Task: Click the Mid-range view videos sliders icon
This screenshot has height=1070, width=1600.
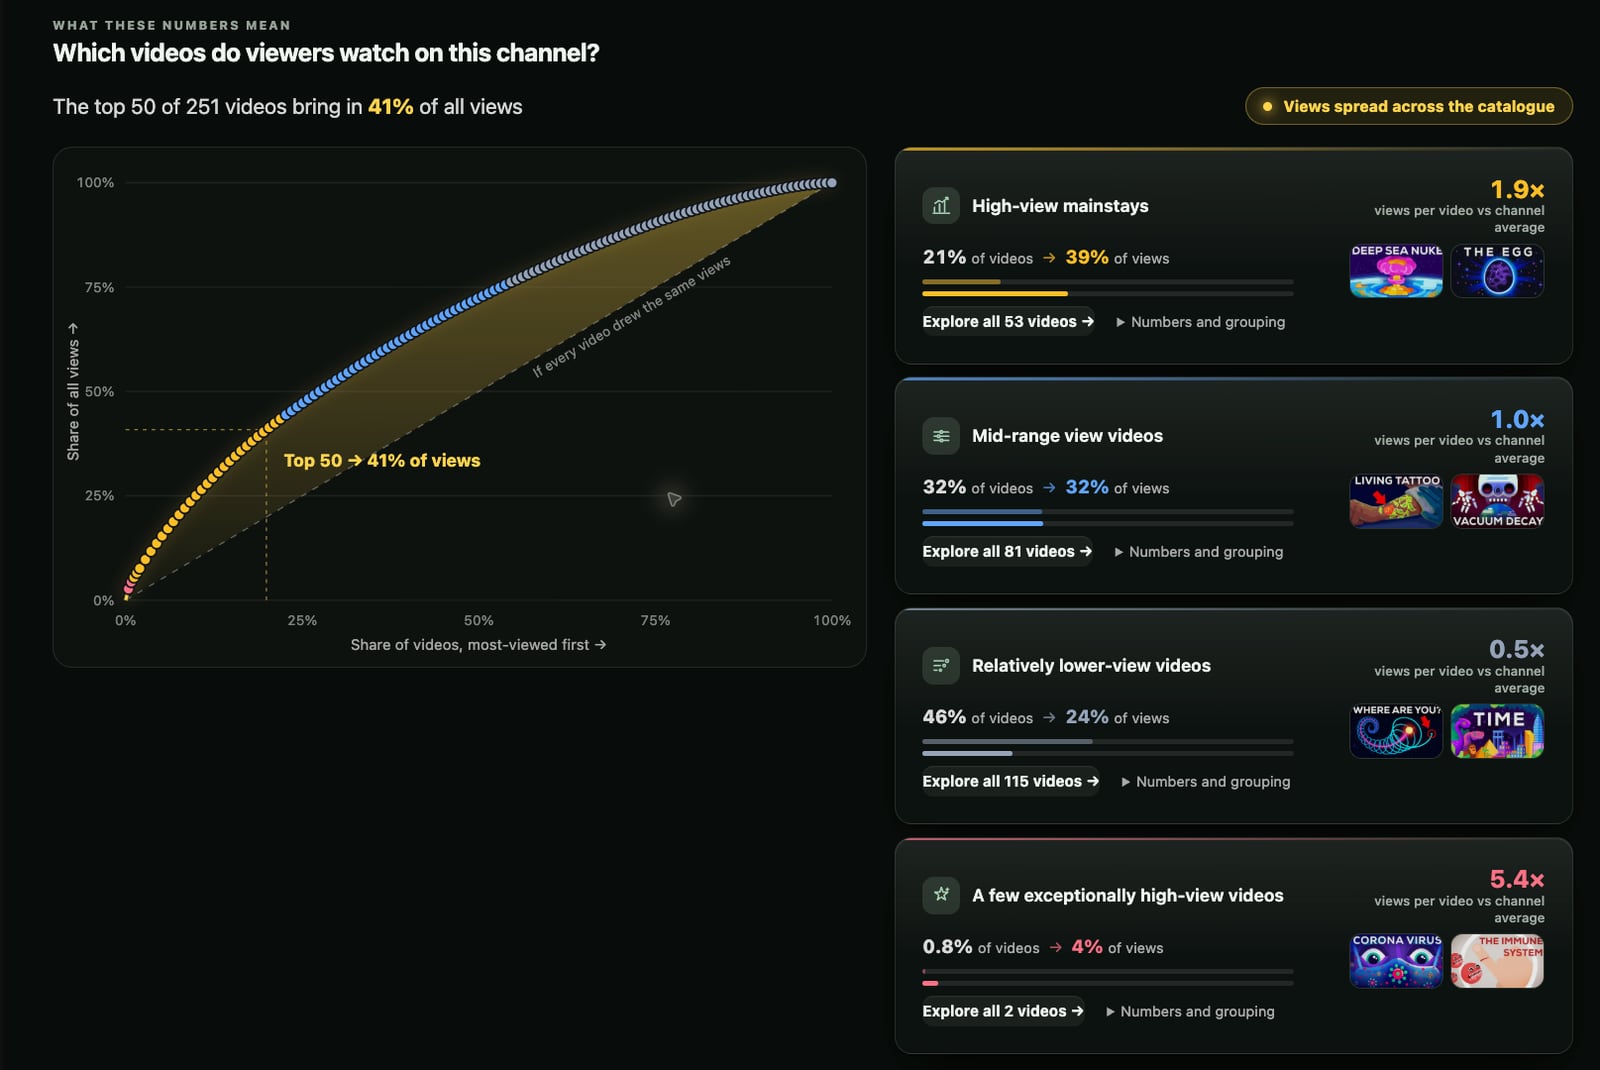Action: (x=941, y=436)
